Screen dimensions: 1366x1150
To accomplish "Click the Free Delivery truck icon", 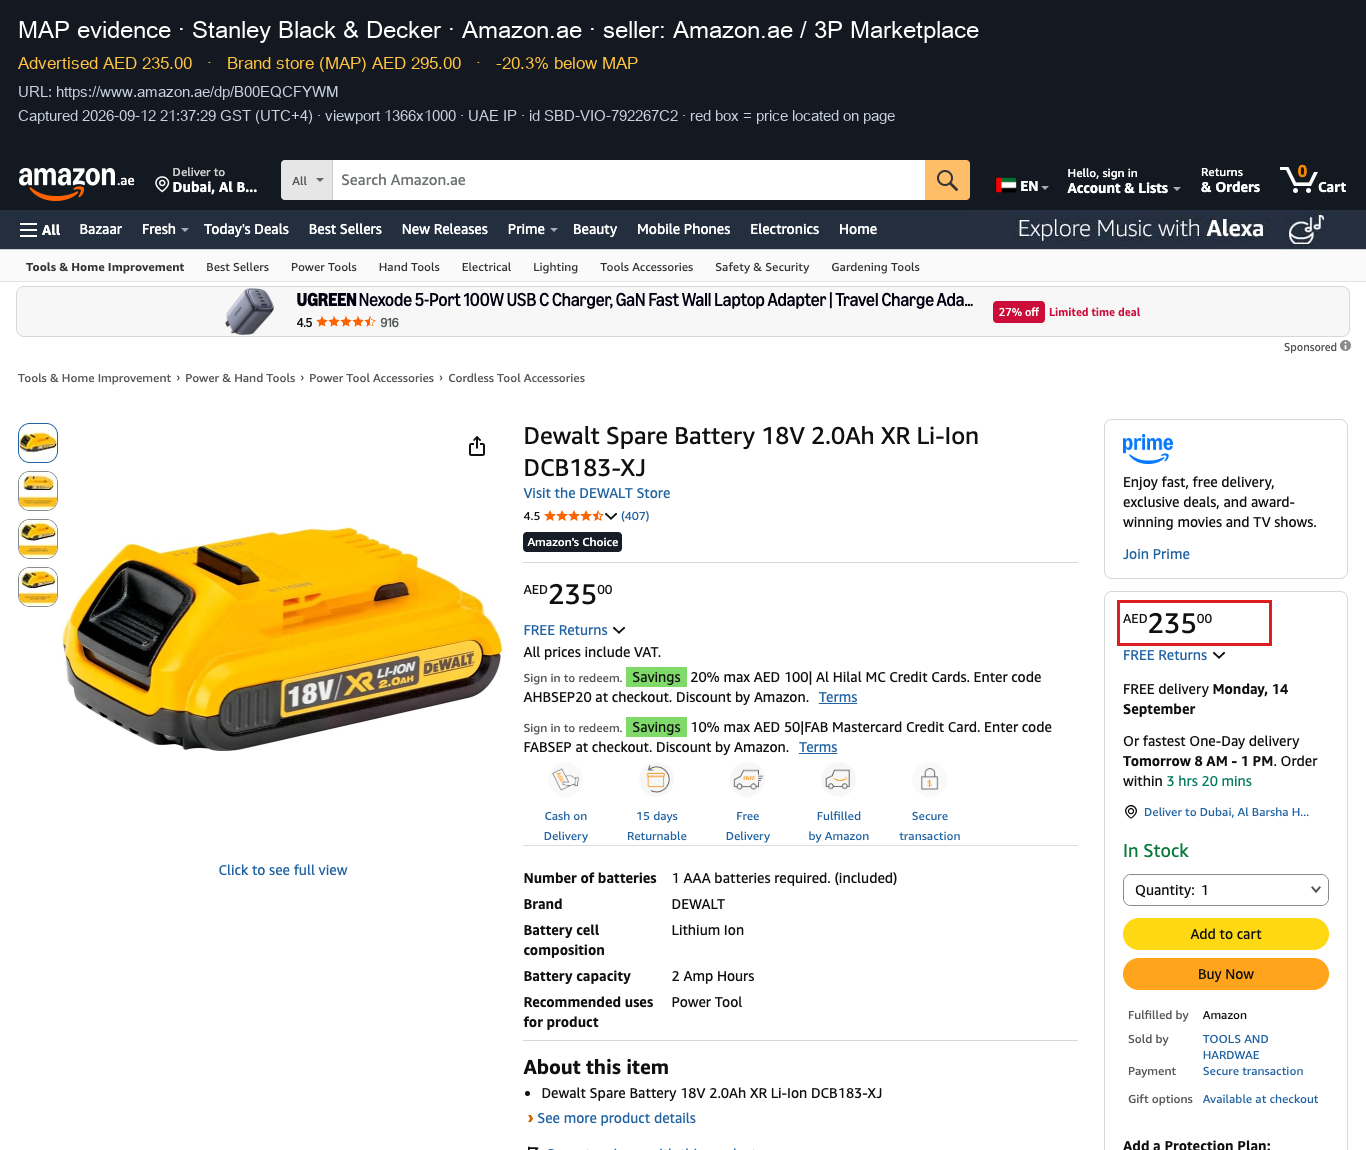I will 748,779.
